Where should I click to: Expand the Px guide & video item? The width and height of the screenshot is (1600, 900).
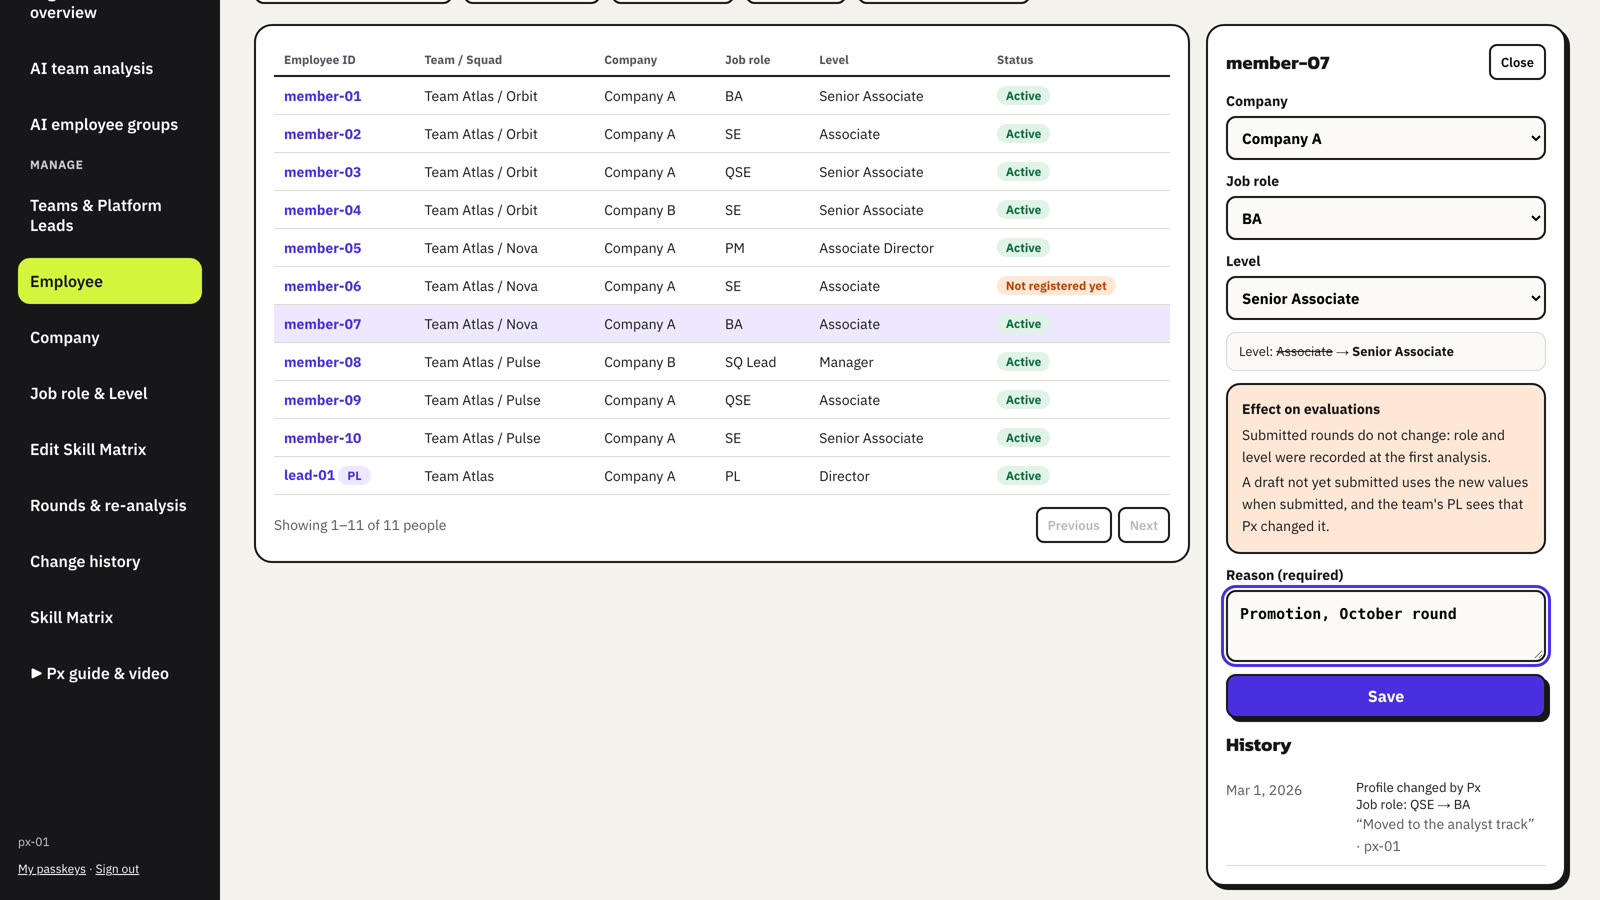(110, 673)
